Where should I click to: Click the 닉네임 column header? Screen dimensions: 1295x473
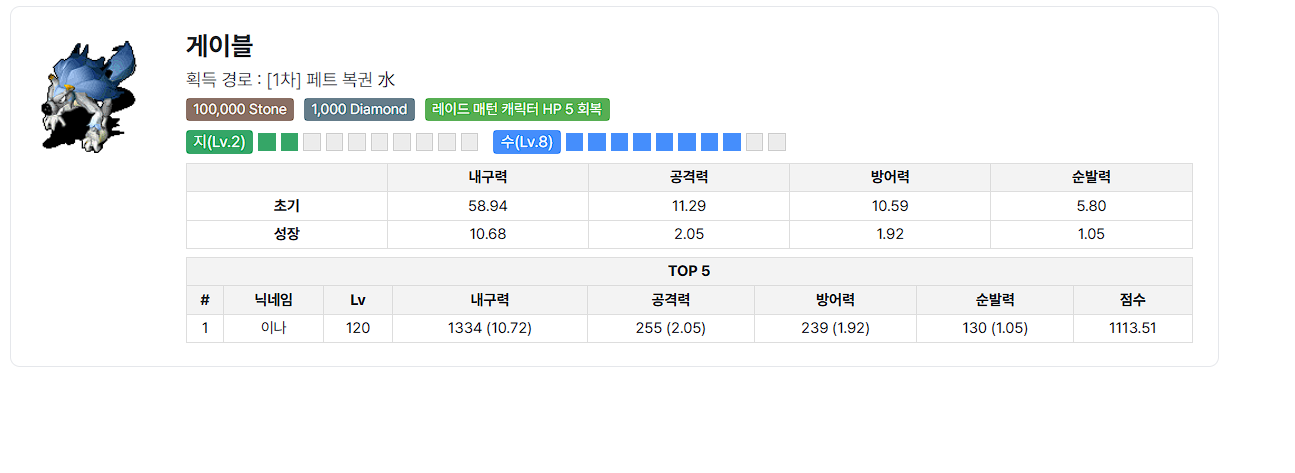click(273, 299)
